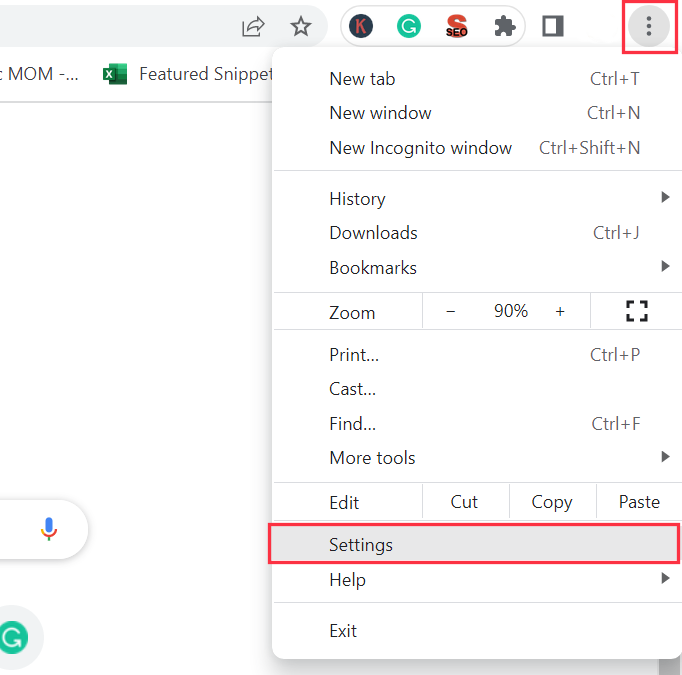The height and width of the screenshot is (675, 682).
Task: Click the voice search microphone
Action: tap(49, 529)
